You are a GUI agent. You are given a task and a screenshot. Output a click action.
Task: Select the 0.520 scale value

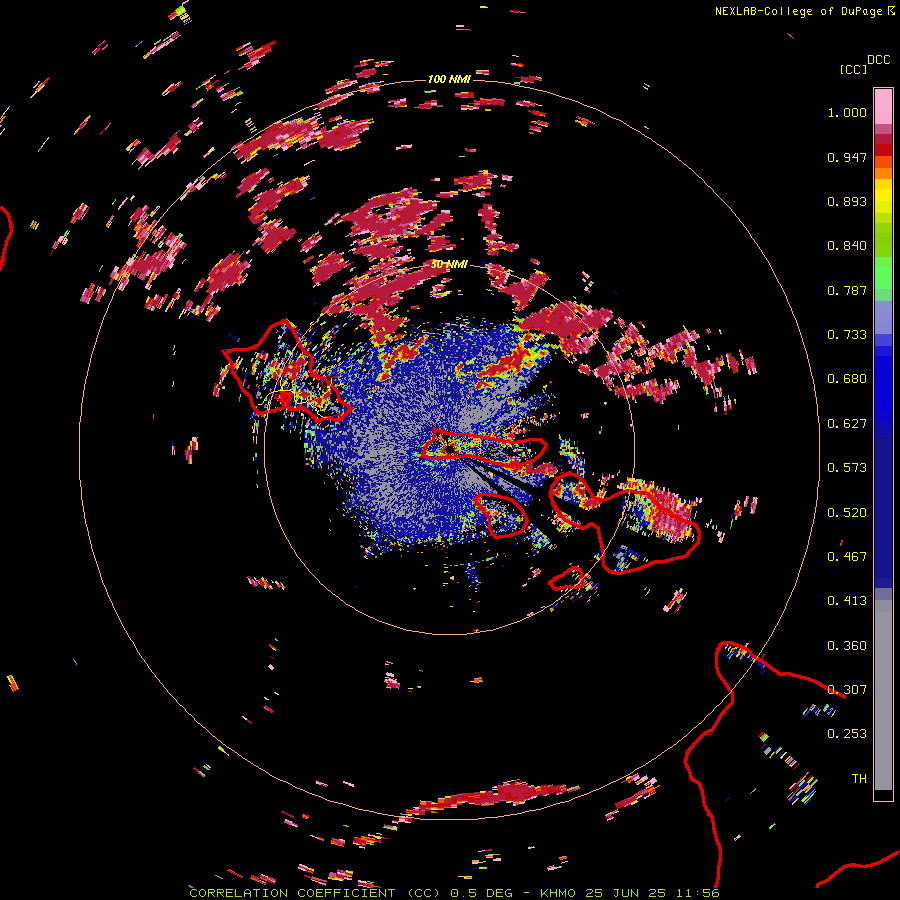tap(847, 512)
